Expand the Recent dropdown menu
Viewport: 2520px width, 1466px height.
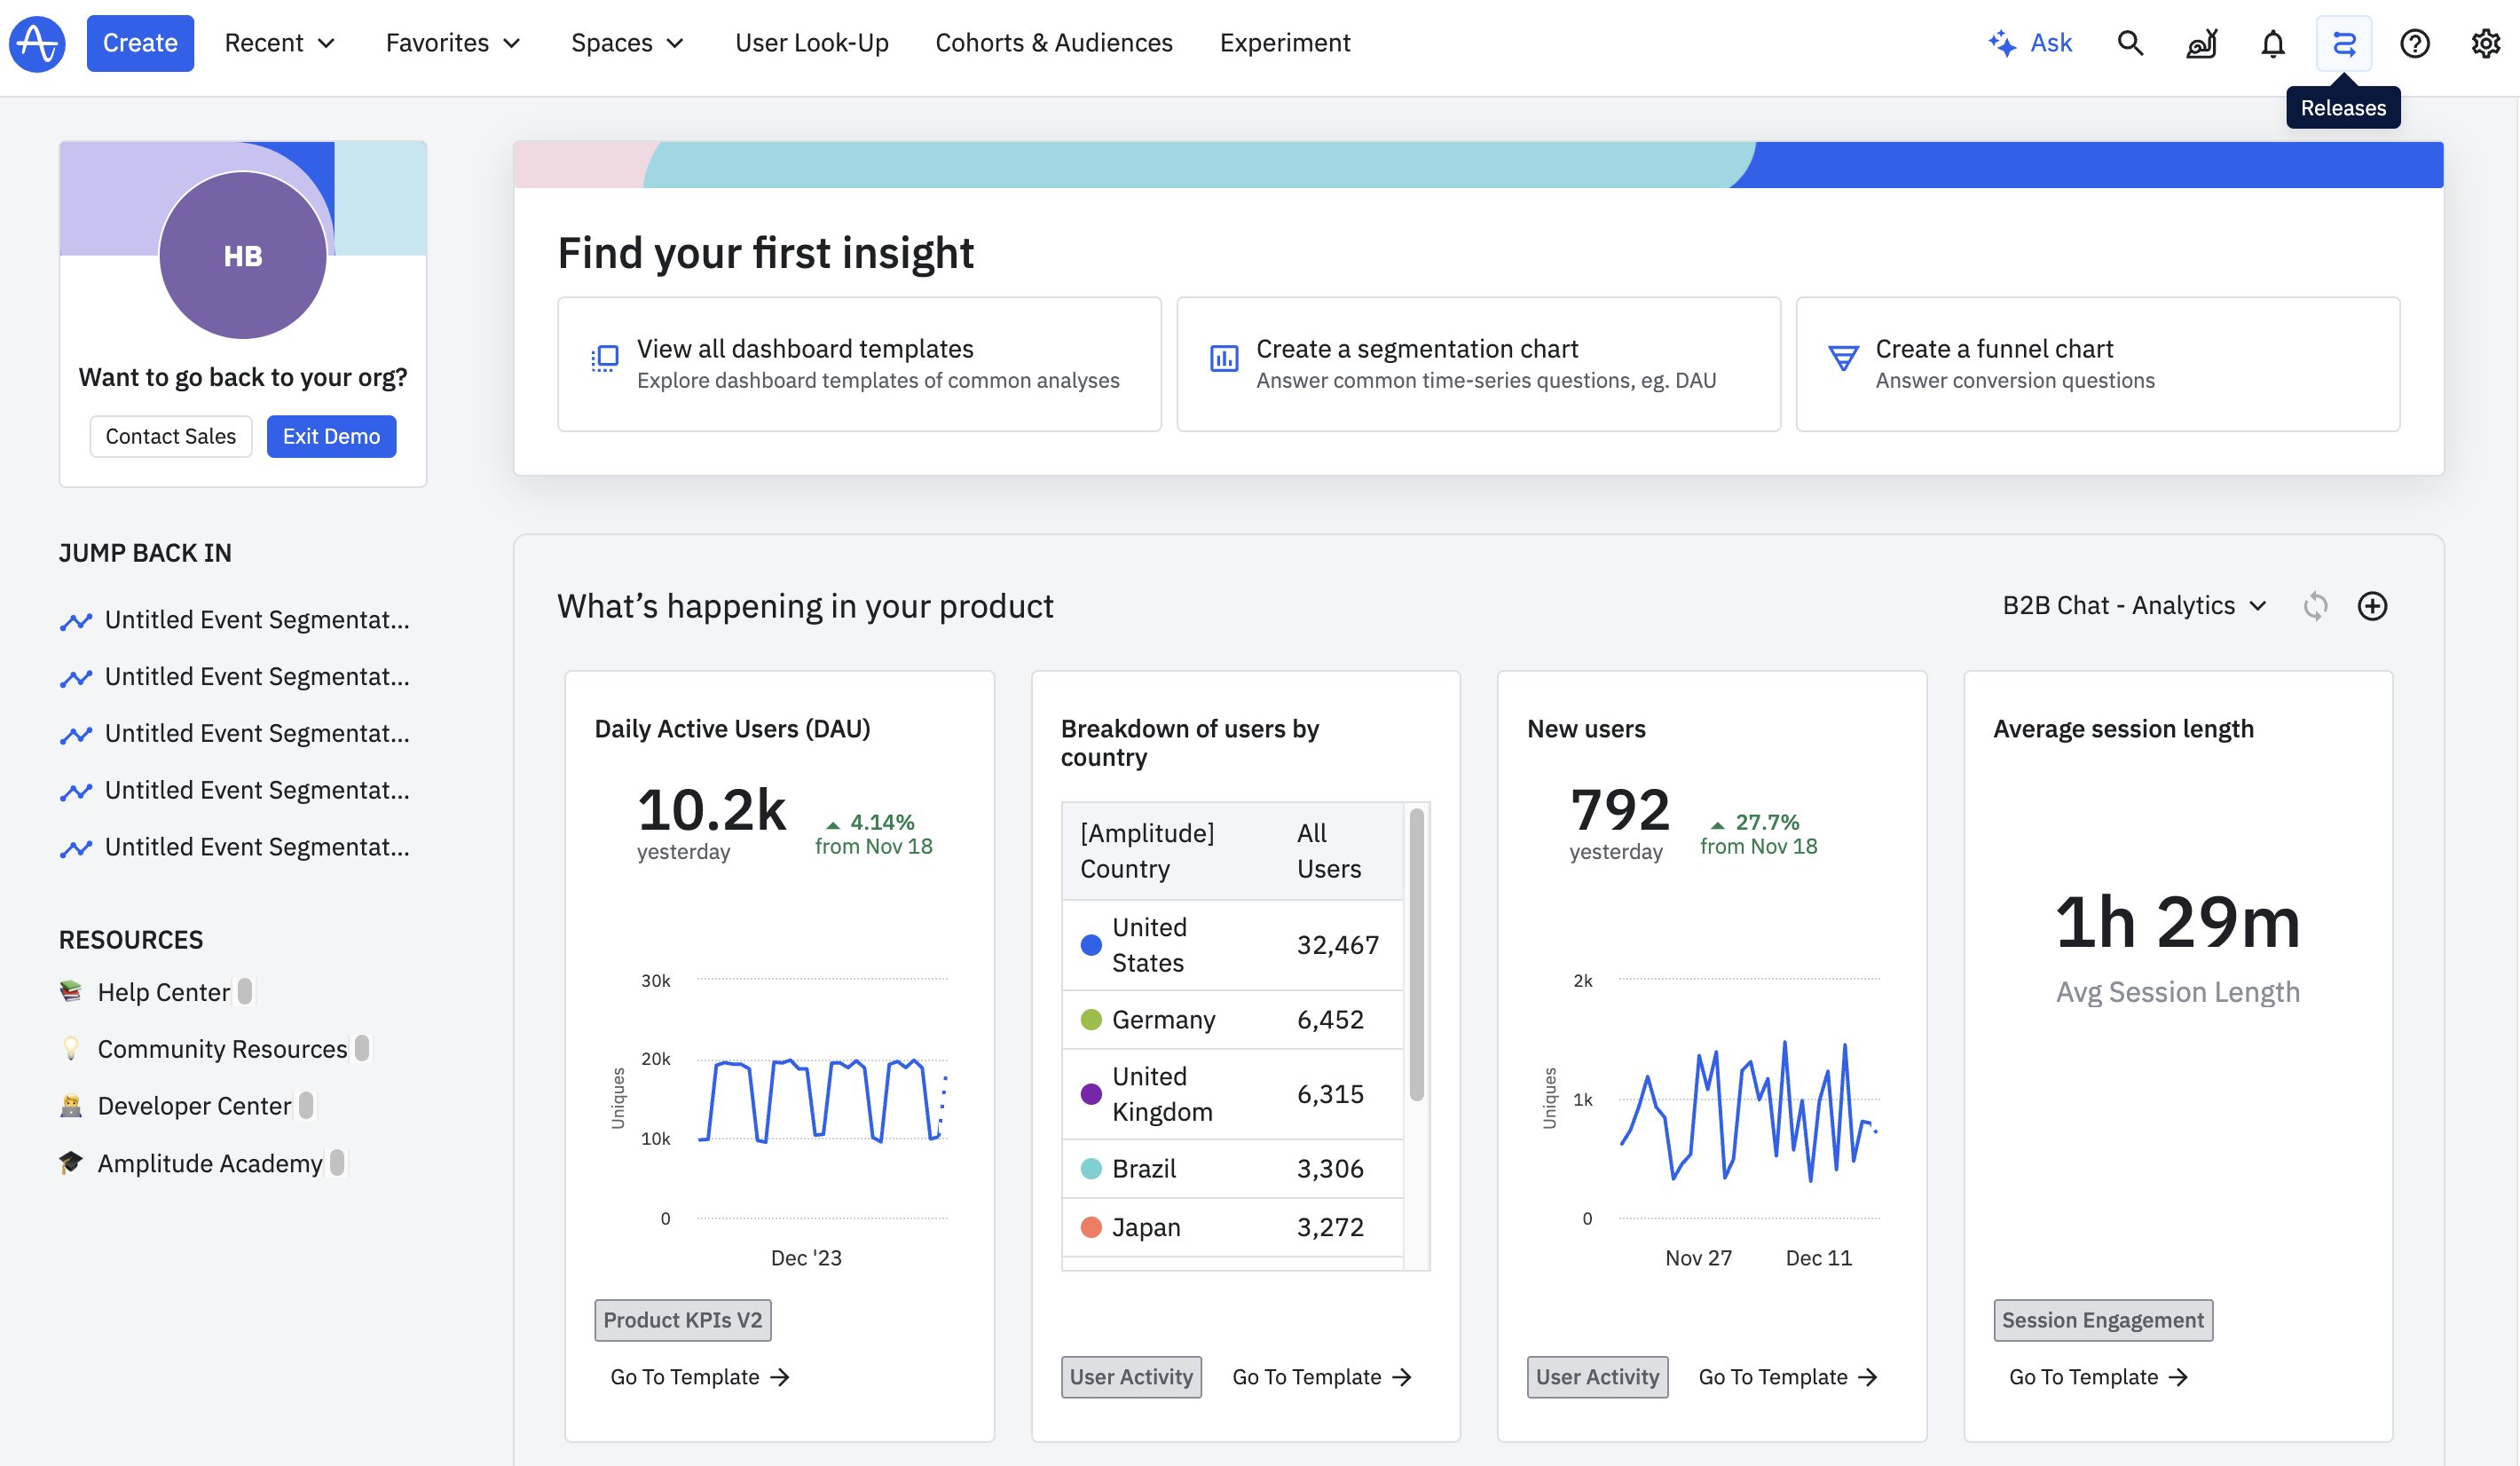point(279,43)
